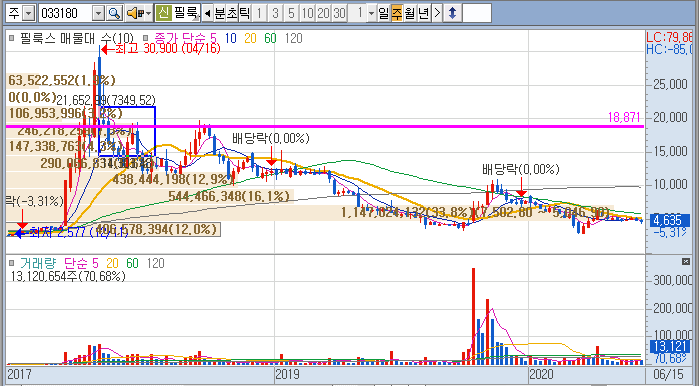699x386 pixels.
Task: Switch to 초 second chart
Action: pyautogui.click(x=232, y=13)
